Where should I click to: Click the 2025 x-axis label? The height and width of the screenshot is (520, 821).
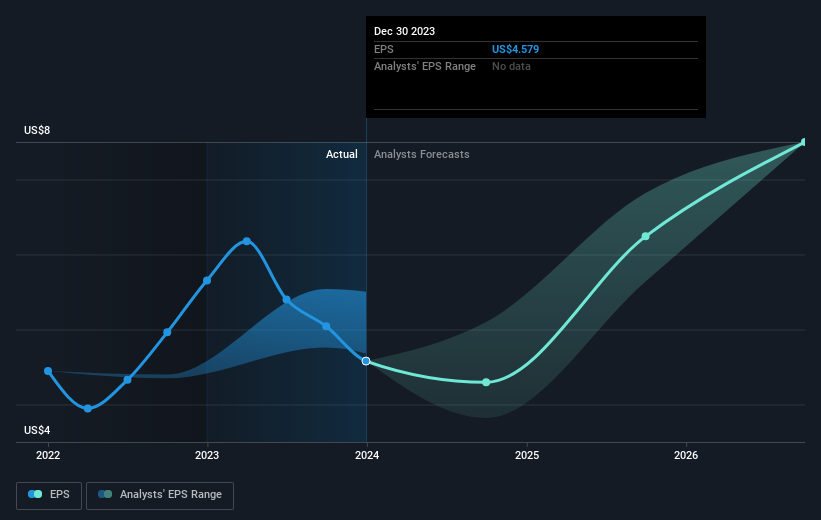(x=527, y=455)
